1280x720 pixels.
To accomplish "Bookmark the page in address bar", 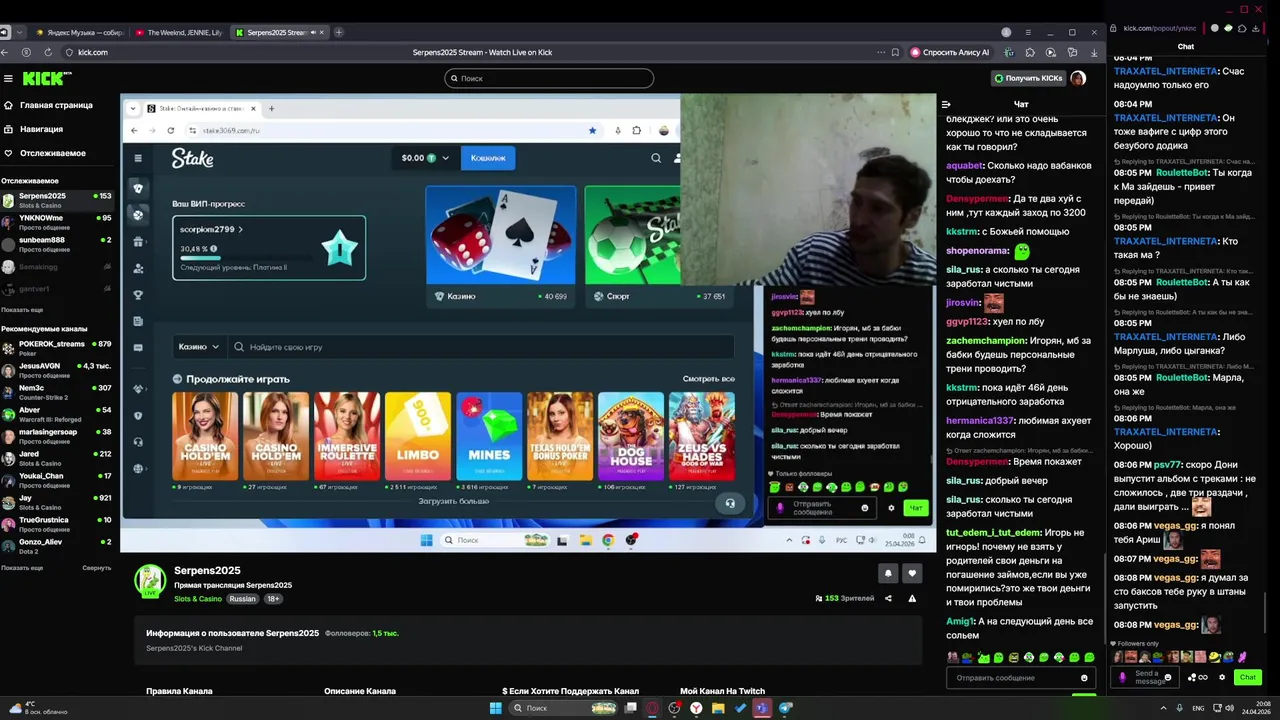I will [x=893, y=52].
